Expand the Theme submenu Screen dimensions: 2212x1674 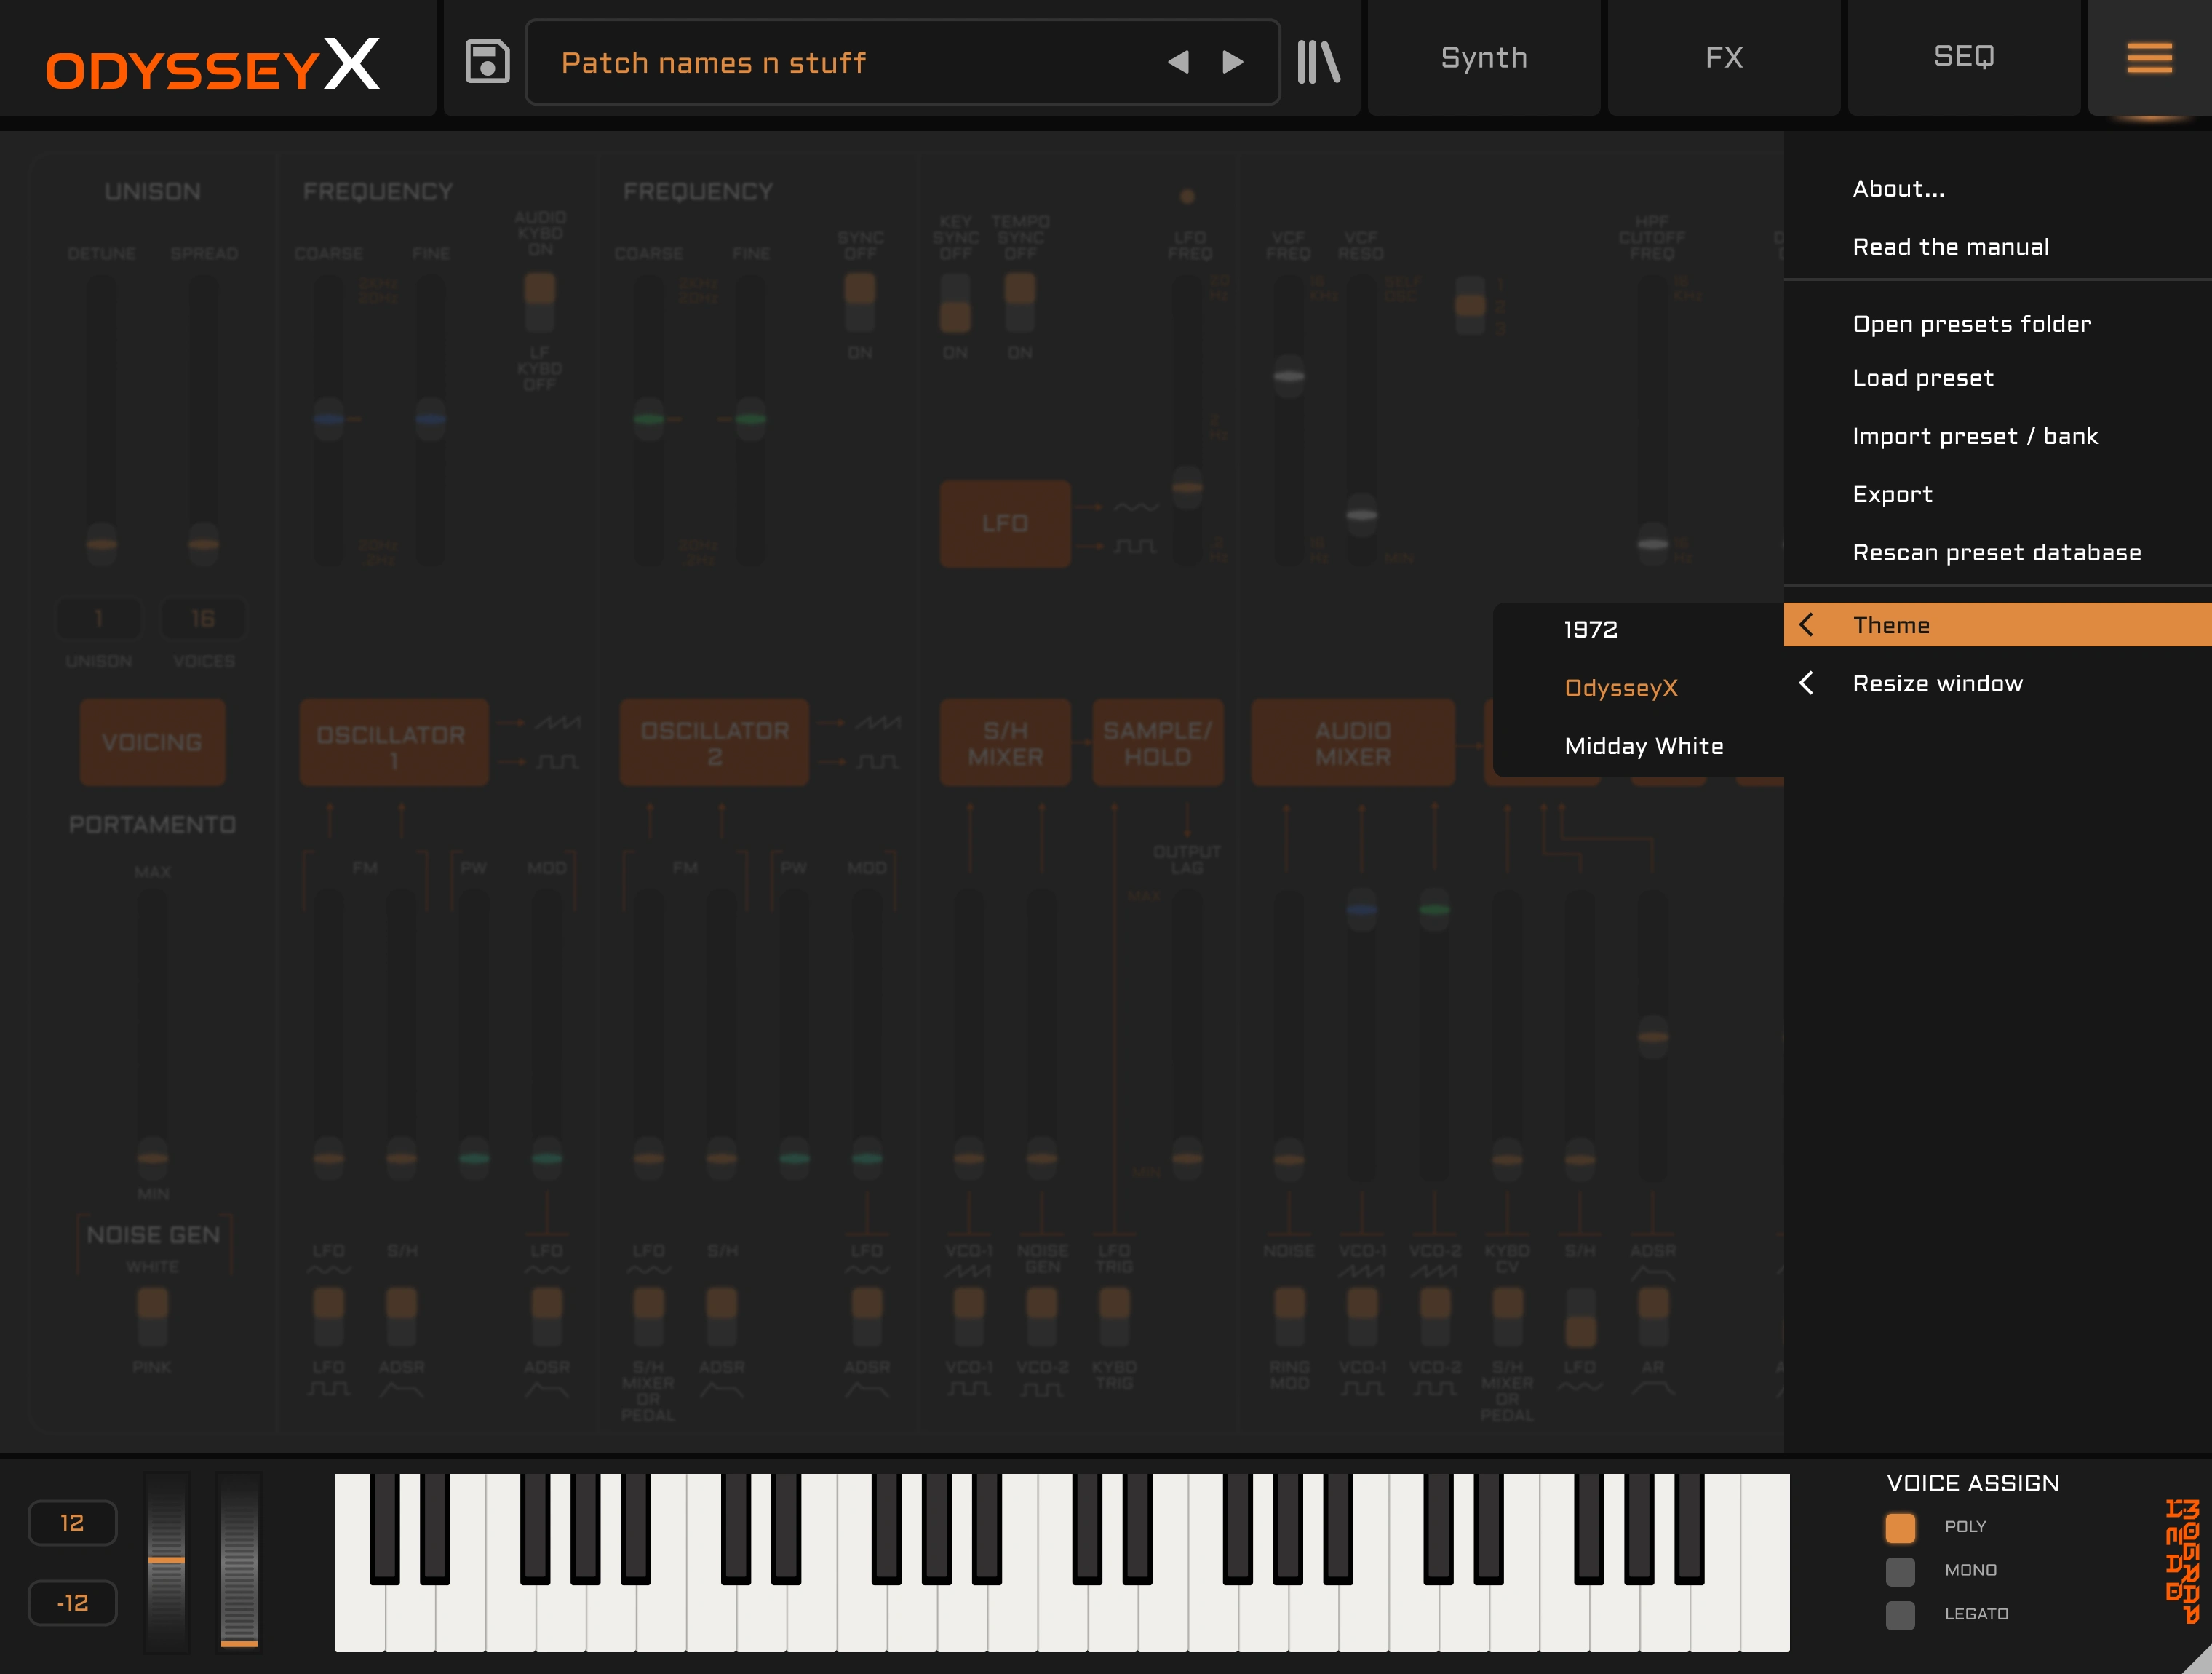(1998, 625)
